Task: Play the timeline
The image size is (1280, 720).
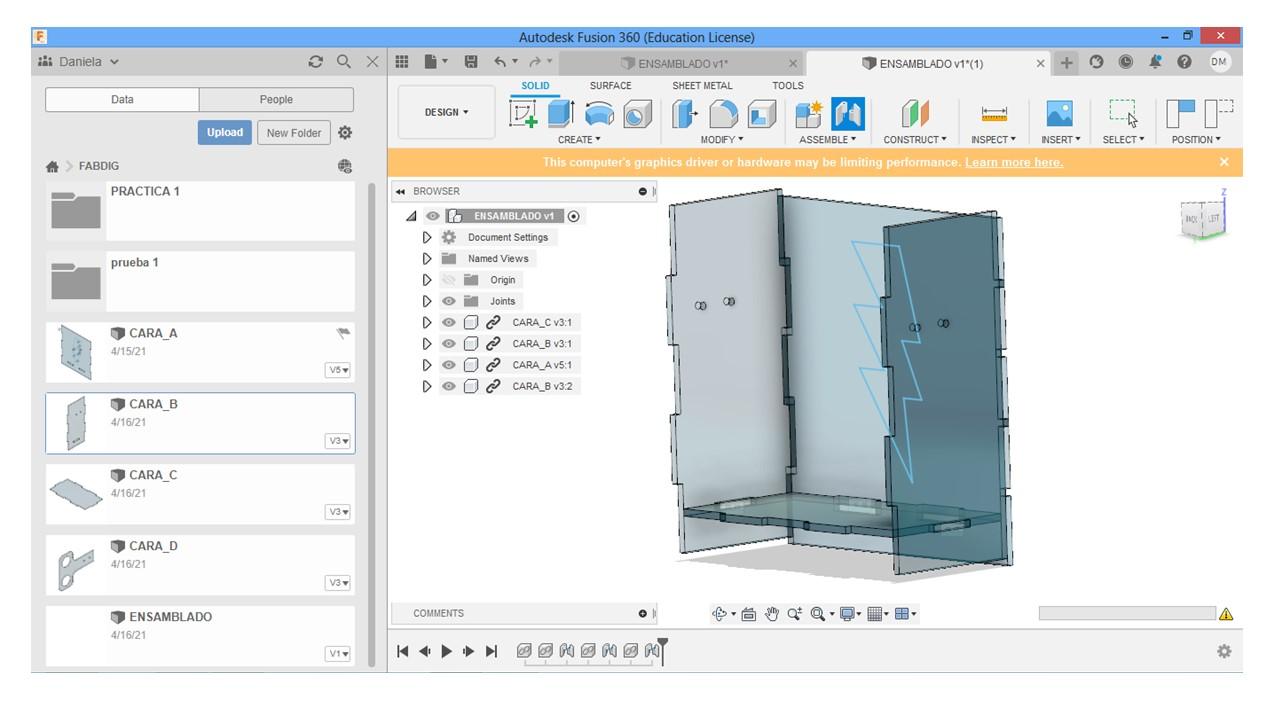Action: click(447, 651)
